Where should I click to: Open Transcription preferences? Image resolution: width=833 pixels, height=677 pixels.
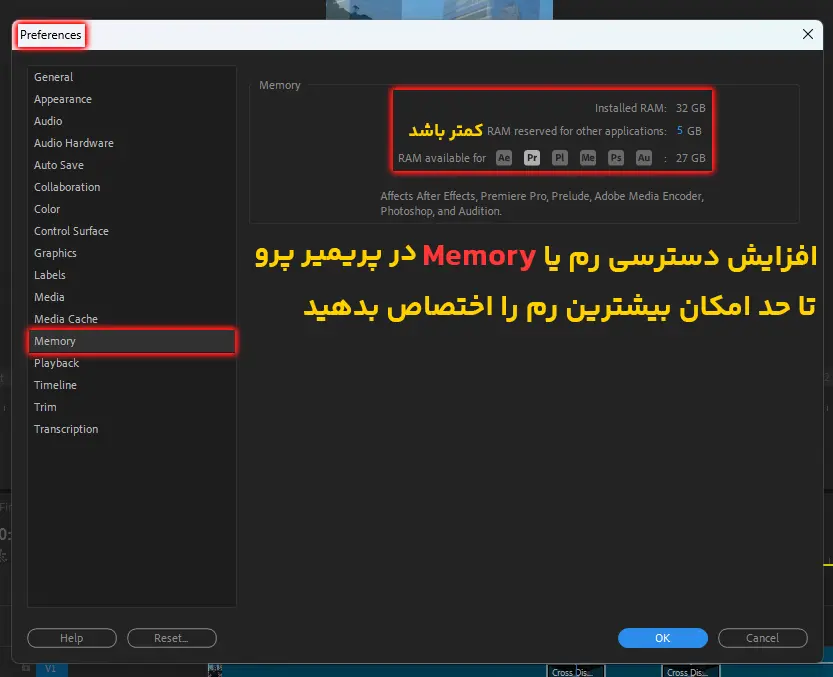(132, 429)
